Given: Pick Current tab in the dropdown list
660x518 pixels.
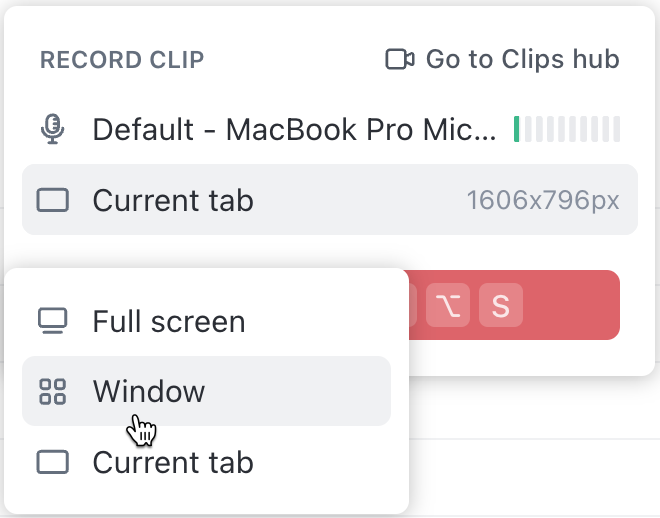Looking at the screenshot, I should (x=172, y=462).
